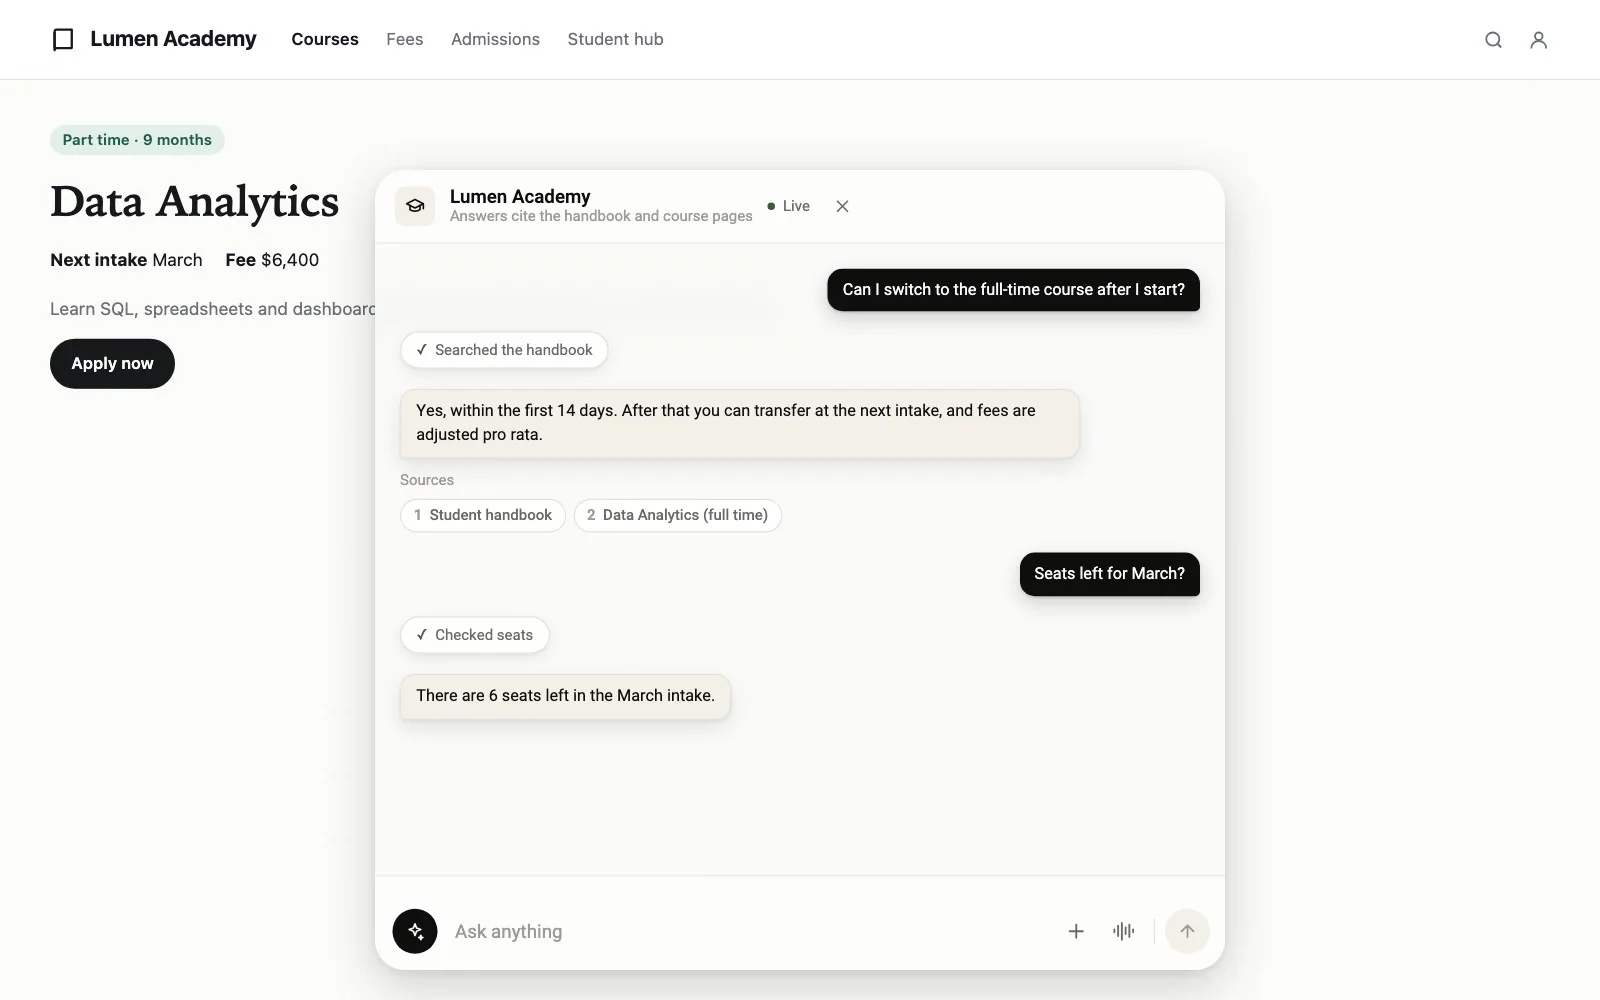Add an attachment with the plus icon
Image resolution: width=1600 pixels, height=1000 pixels.
tap(1076, 931)
